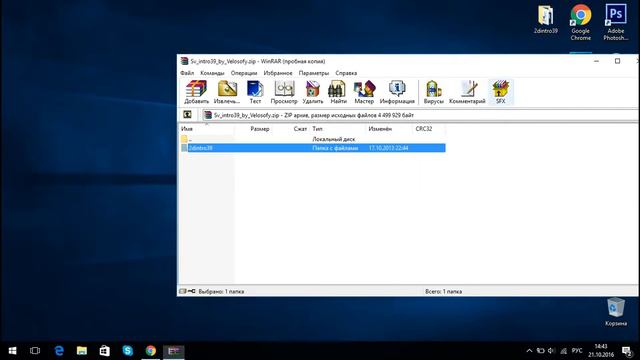This screenshot has height=360, width=640.
Task: Open Skype from the taskbar
Action: click(128, 351)
